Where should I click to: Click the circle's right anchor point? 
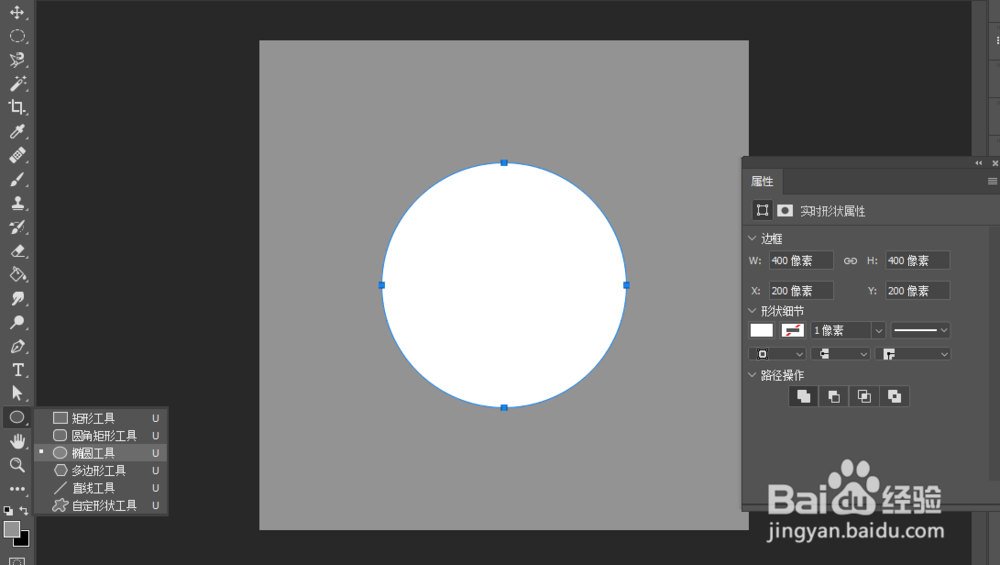[x=626, y=285]
